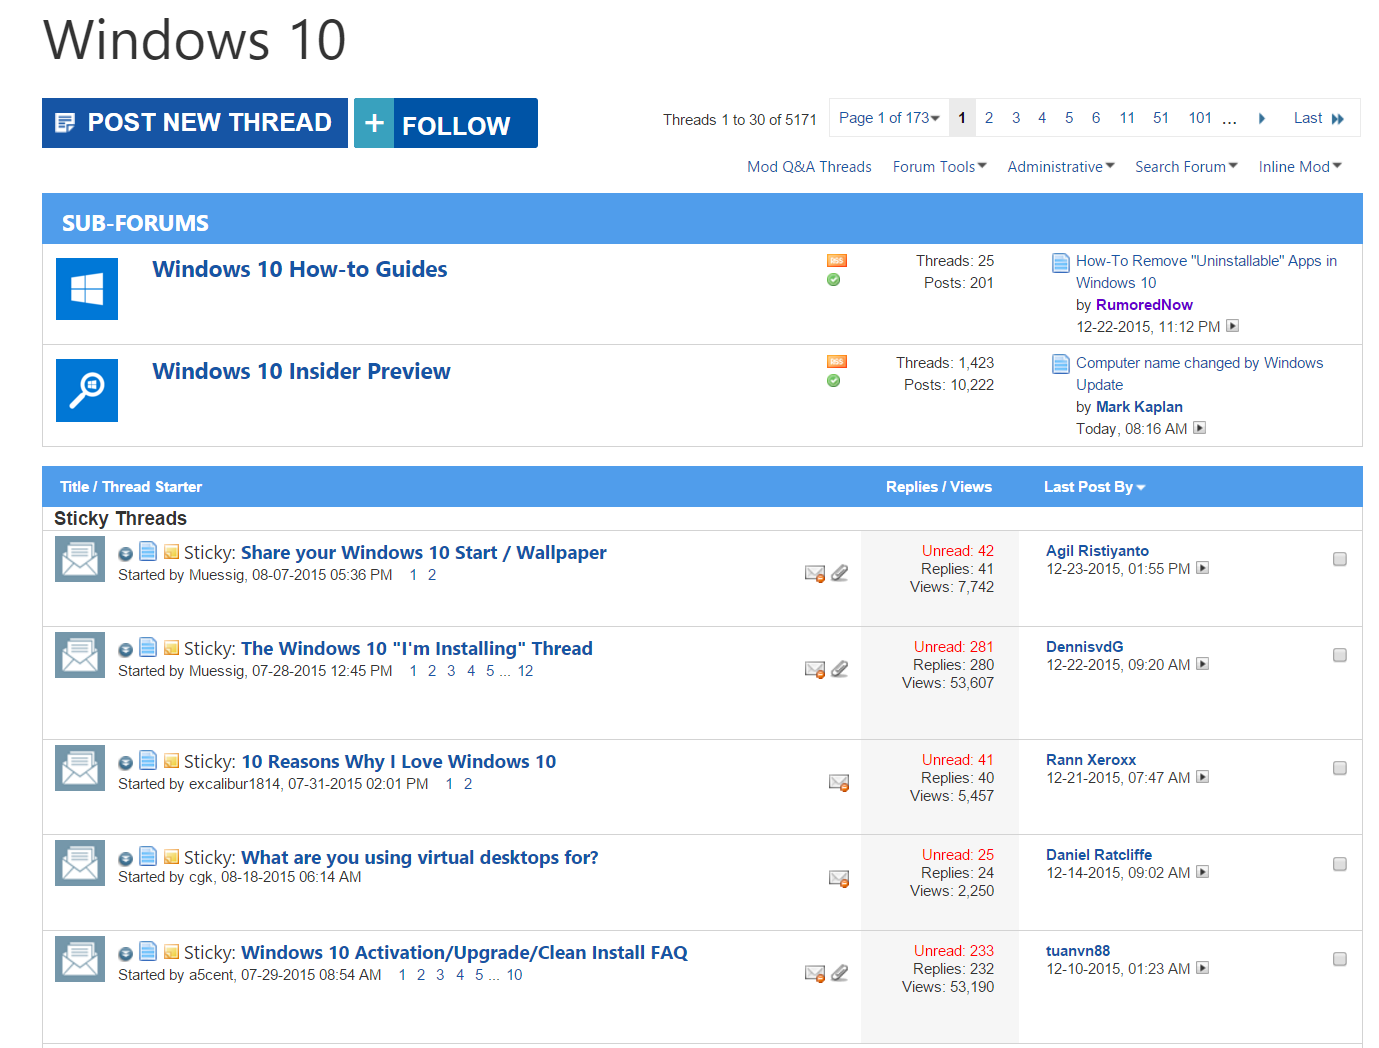Open the Inline Mod dropdown
This screenshot has width=1379, height=1048.
1300,167
